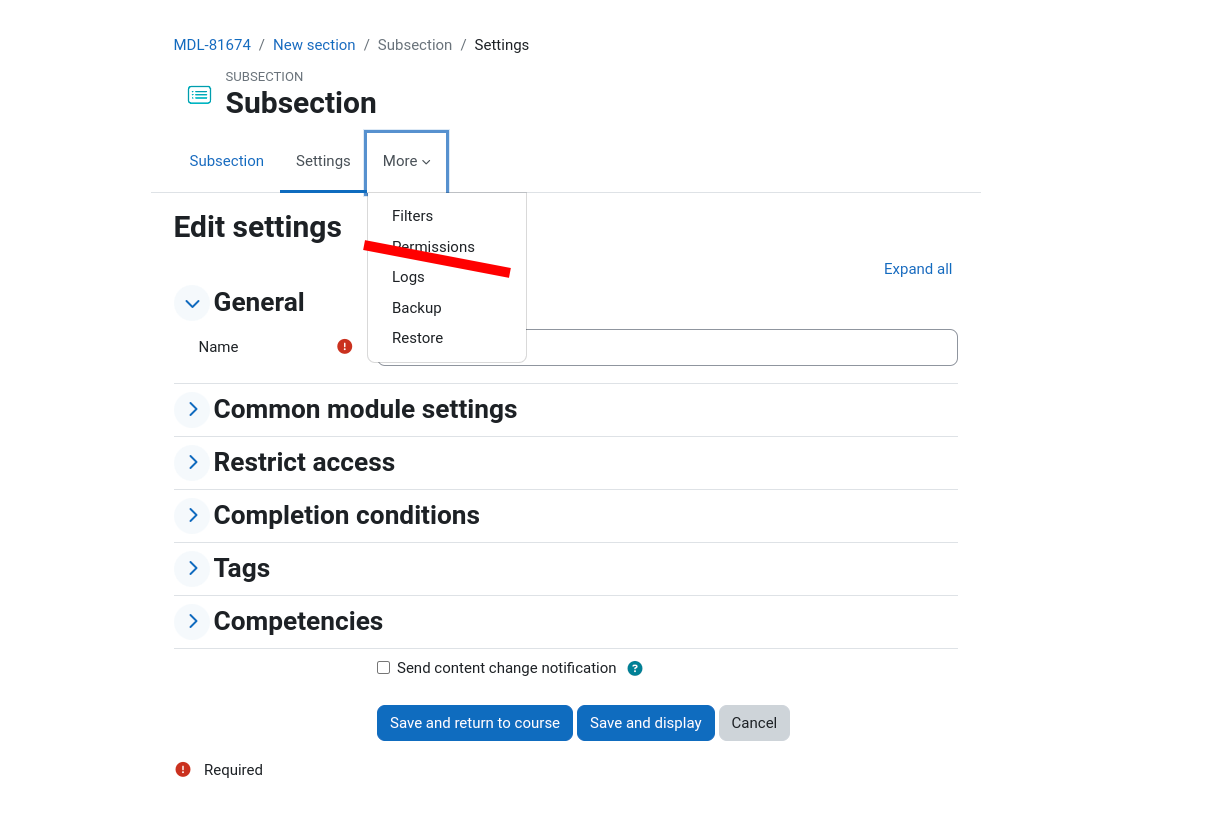Expand the Tags section chevron
1228x815 pixels.
[192, 568]
